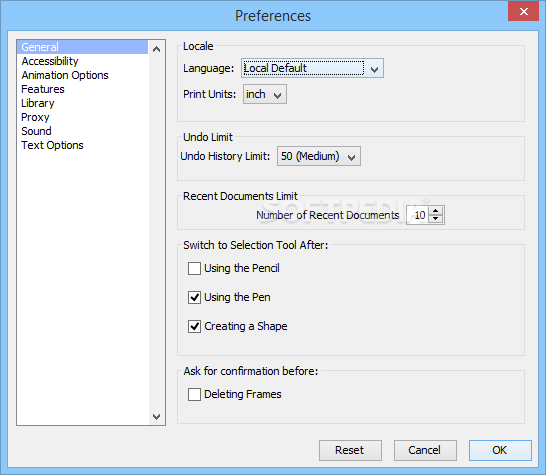Screen dimensions: 546x475
Task: Switch to the Text Options category
Action: (x=52, y=145)
